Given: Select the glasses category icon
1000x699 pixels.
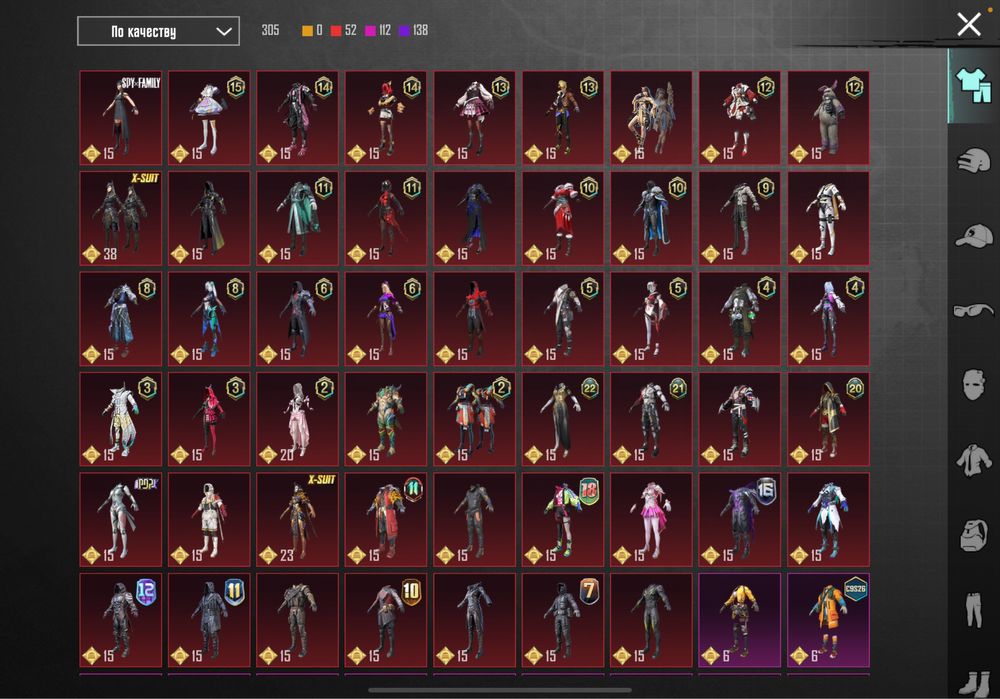Looking at the screenshot, I should point(973,311).
